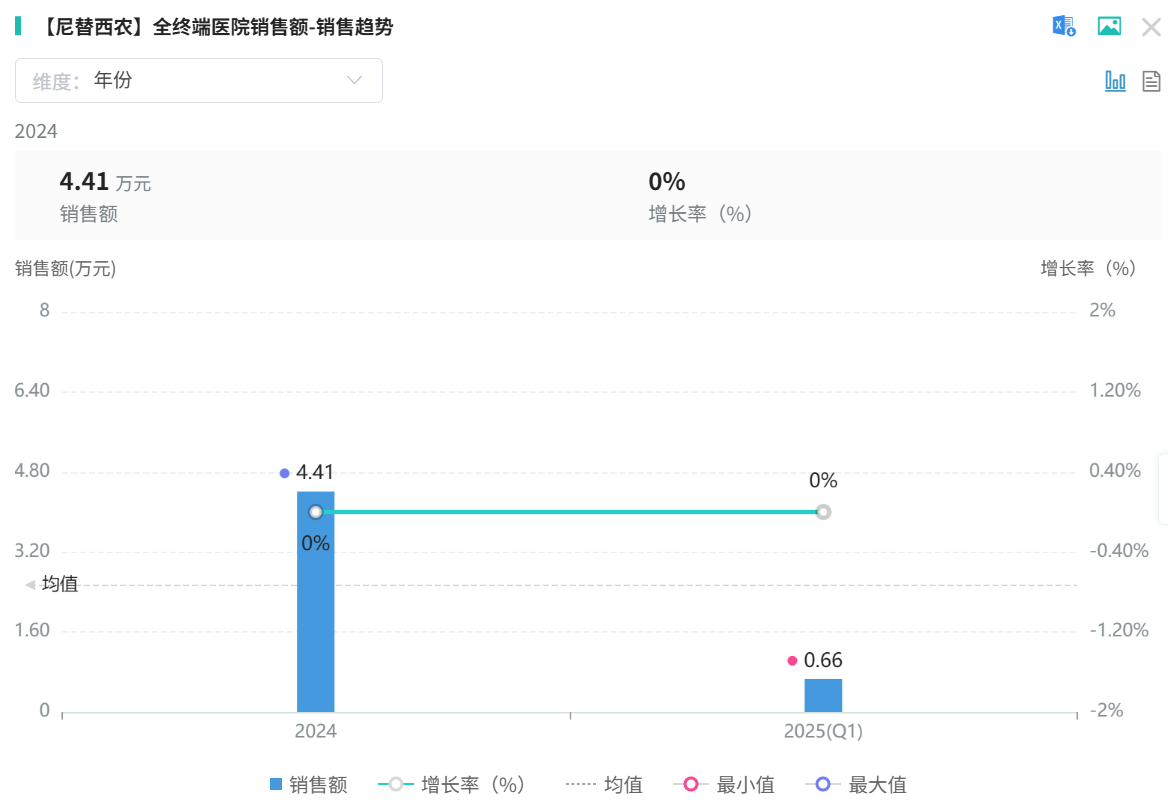Toggle 销售额 series in legend
Viewport: 1168px width, 812px height.
coord(309,785)
